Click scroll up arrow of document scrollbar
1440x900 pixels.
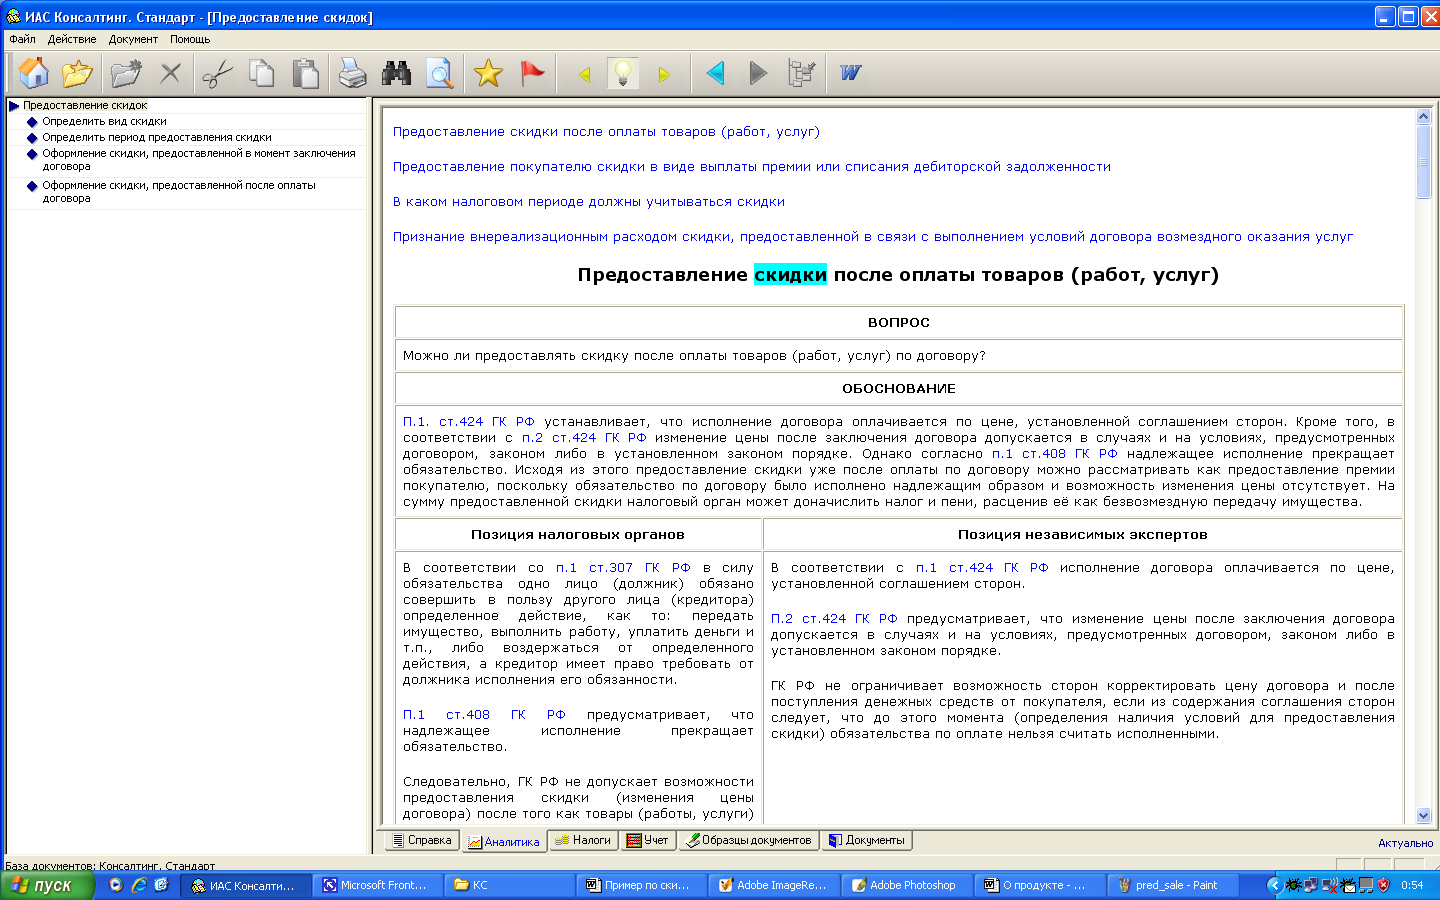(1424, 117)
